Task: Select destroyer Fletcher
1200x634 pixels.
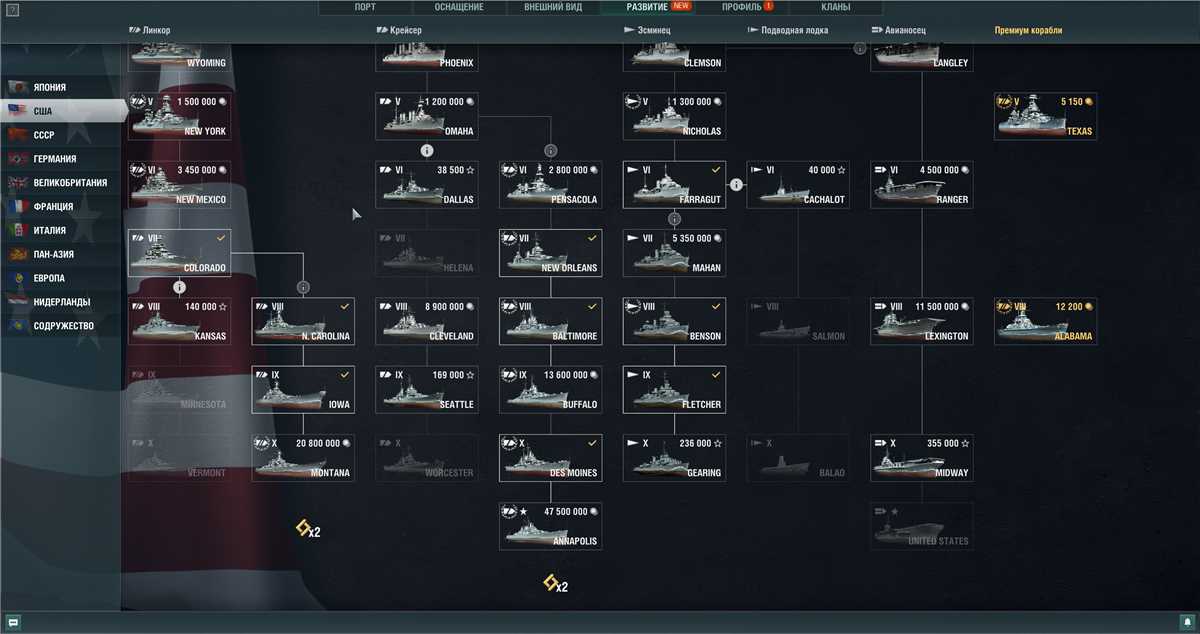Action: pyautogui.click(x=675, y=389)
